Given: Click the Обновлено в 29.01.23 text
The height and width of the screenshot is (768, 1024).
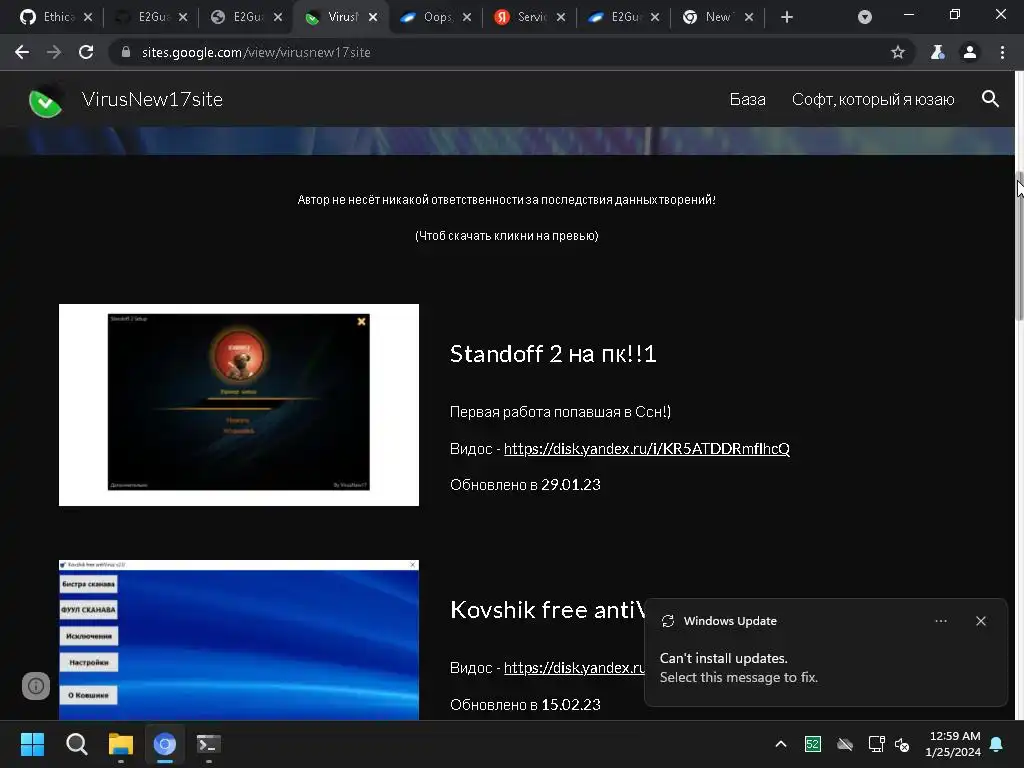Looking at the screenshot, I should pos(525,485).
